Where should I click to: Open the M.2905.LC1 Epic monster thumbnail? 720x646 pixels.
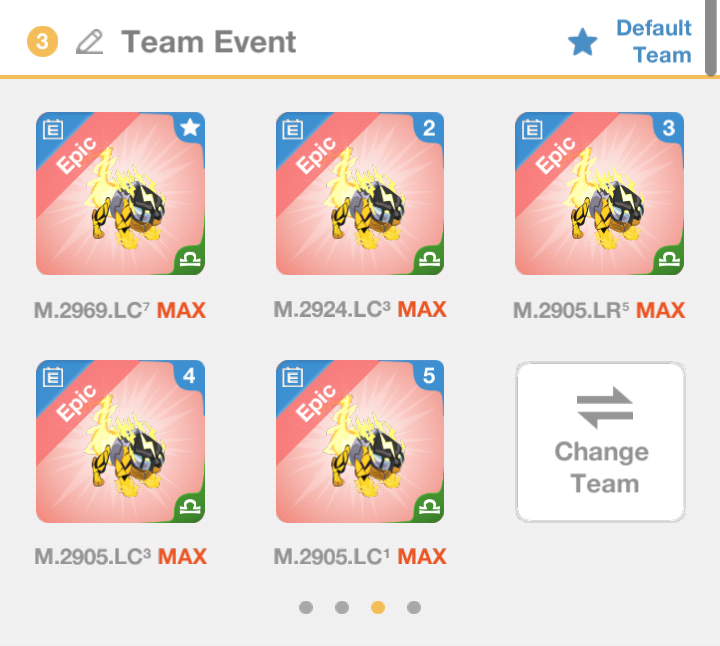click(x=360, y=441)
